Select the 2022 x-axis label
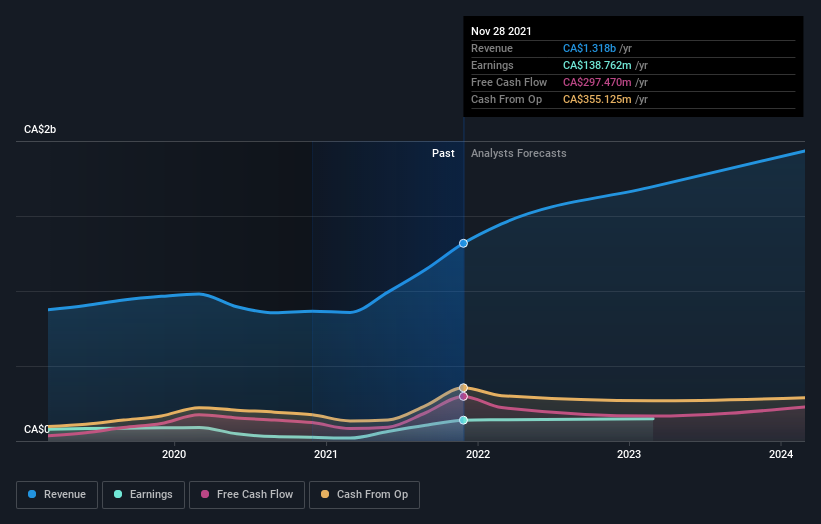 [478, 454]
